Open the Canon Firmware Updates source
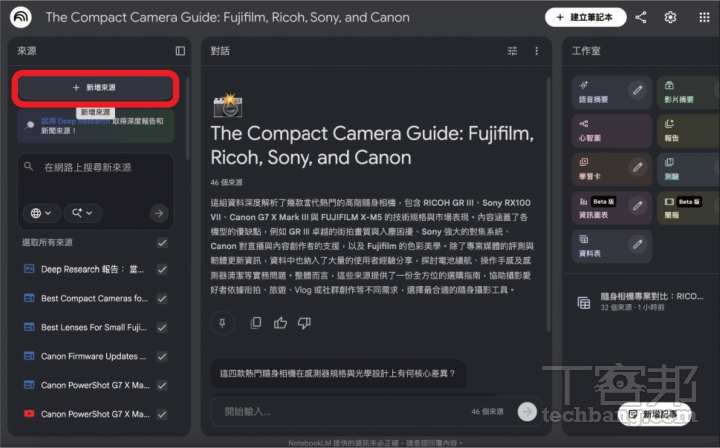 pyautogui.click(x=93, y=356)
